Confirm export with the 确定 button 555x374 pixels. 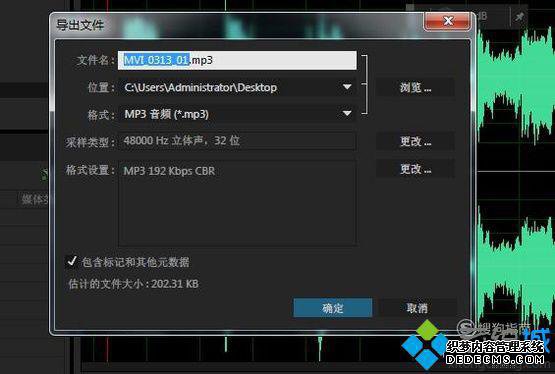pyautogui.click(x=333, y=308)
